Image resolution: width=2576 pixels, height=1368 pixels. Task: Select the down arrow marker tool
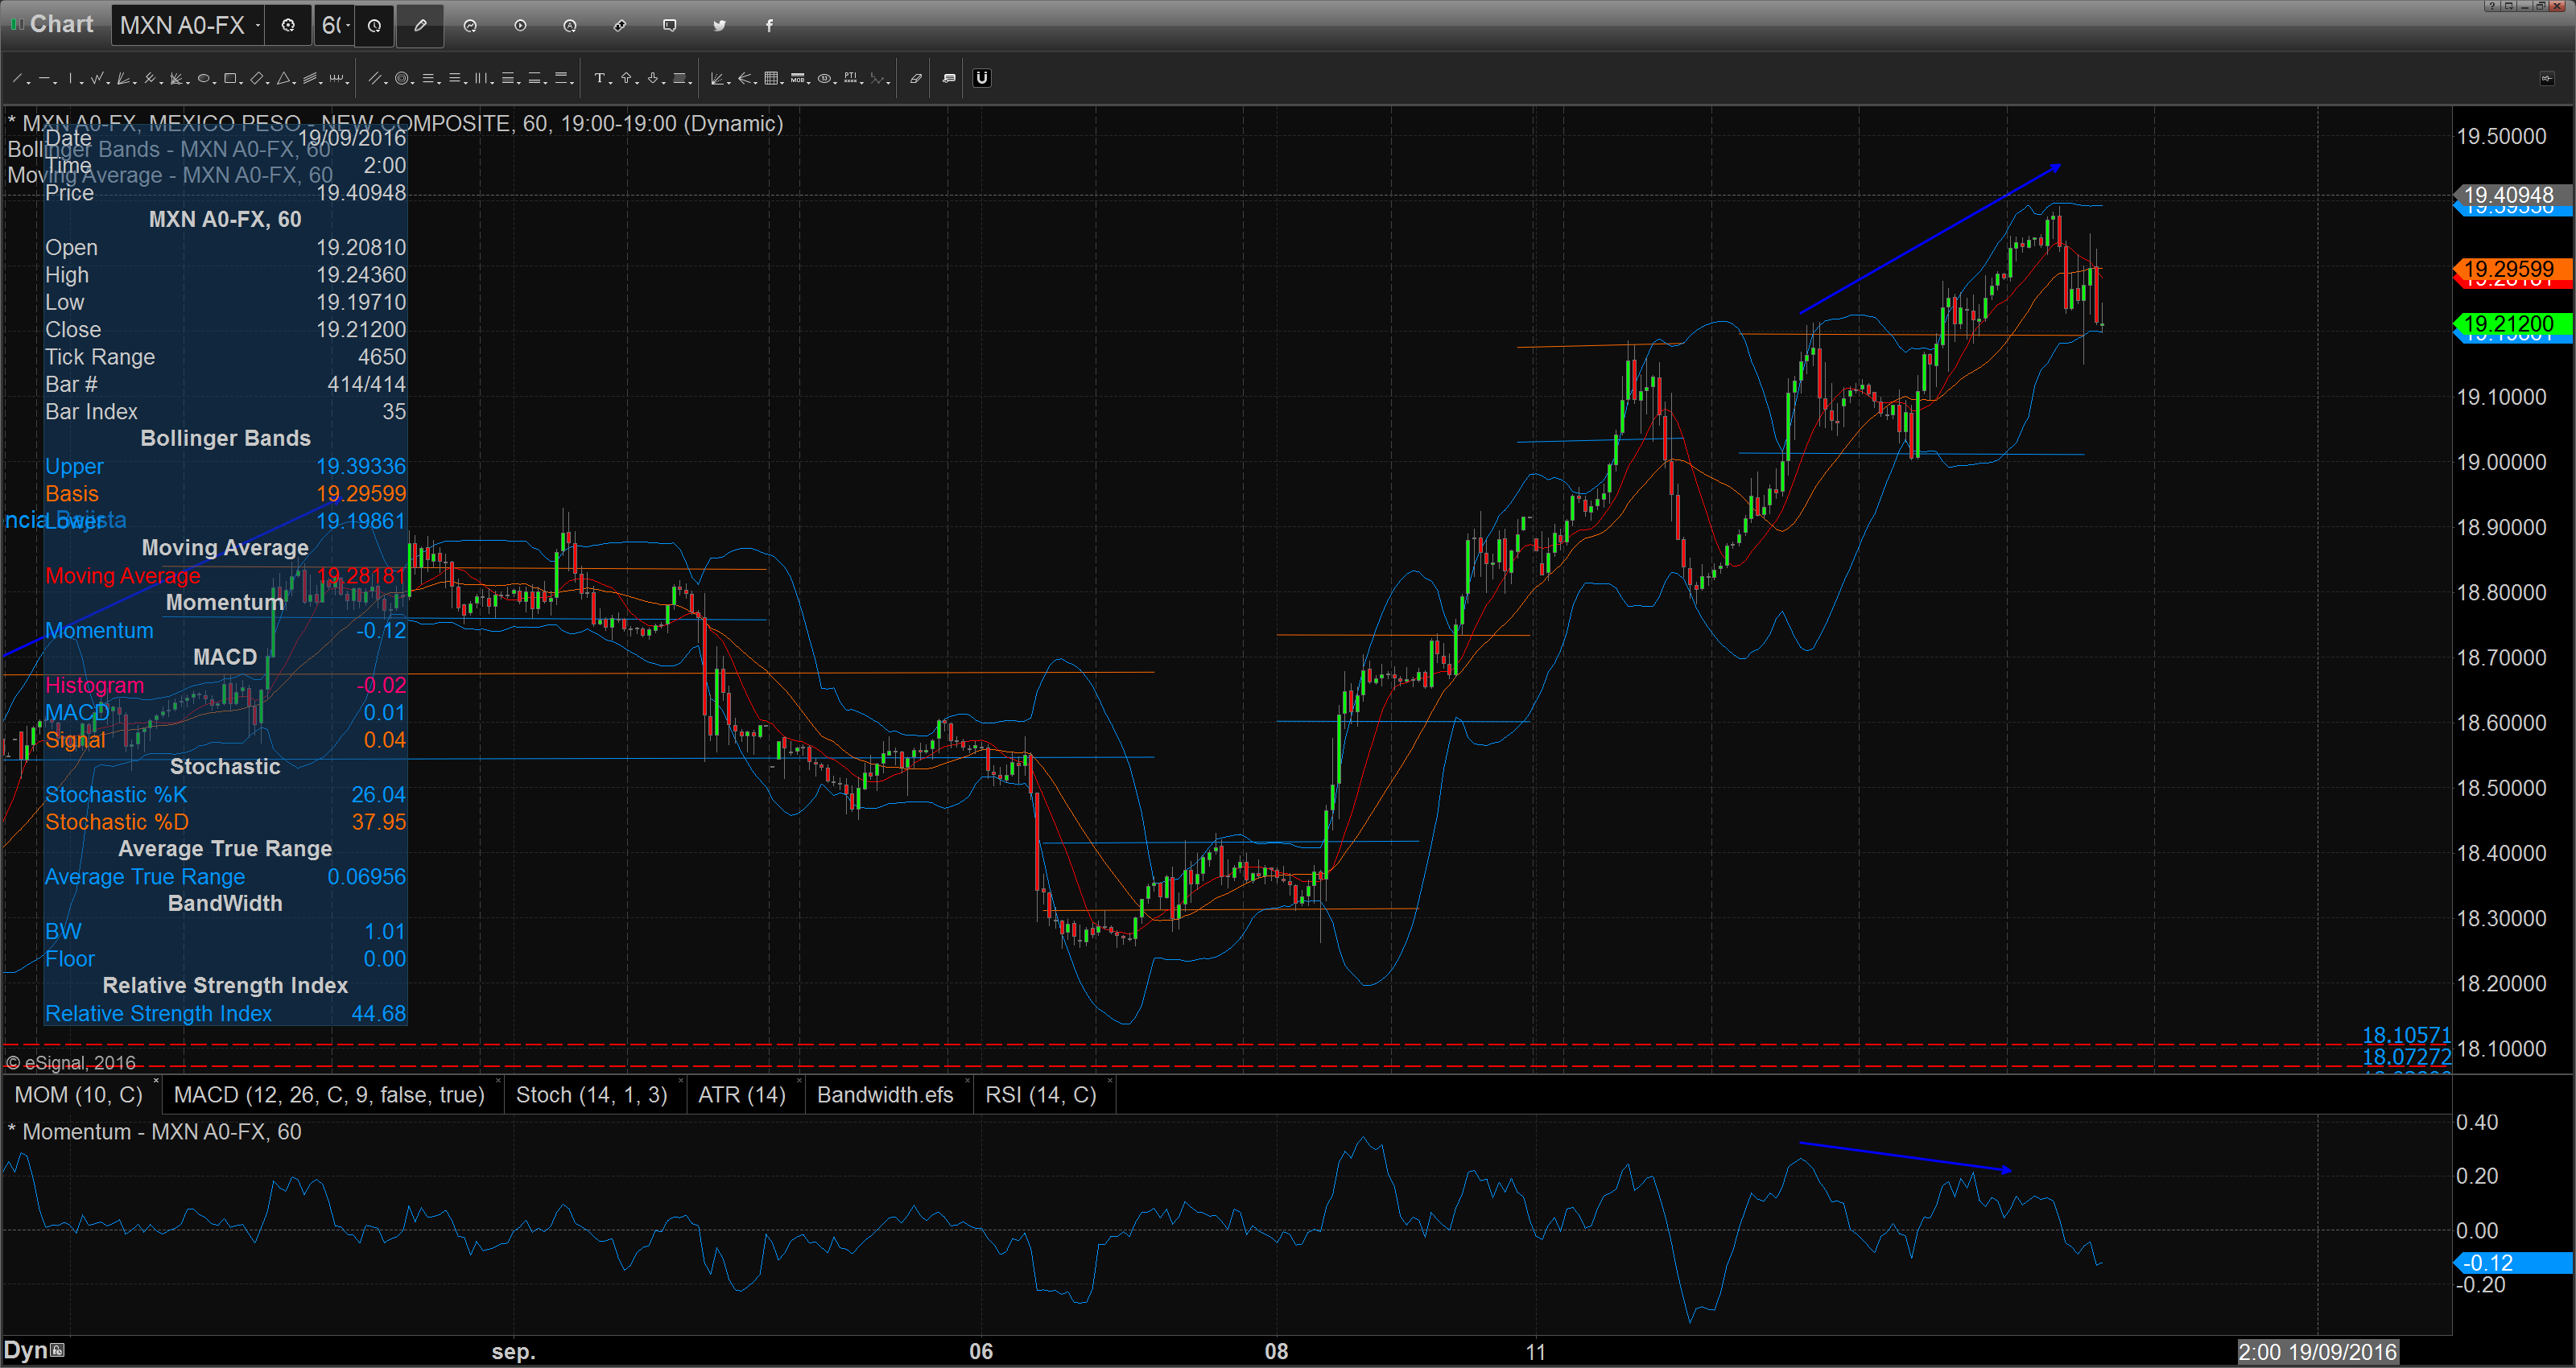pos(653,78)
